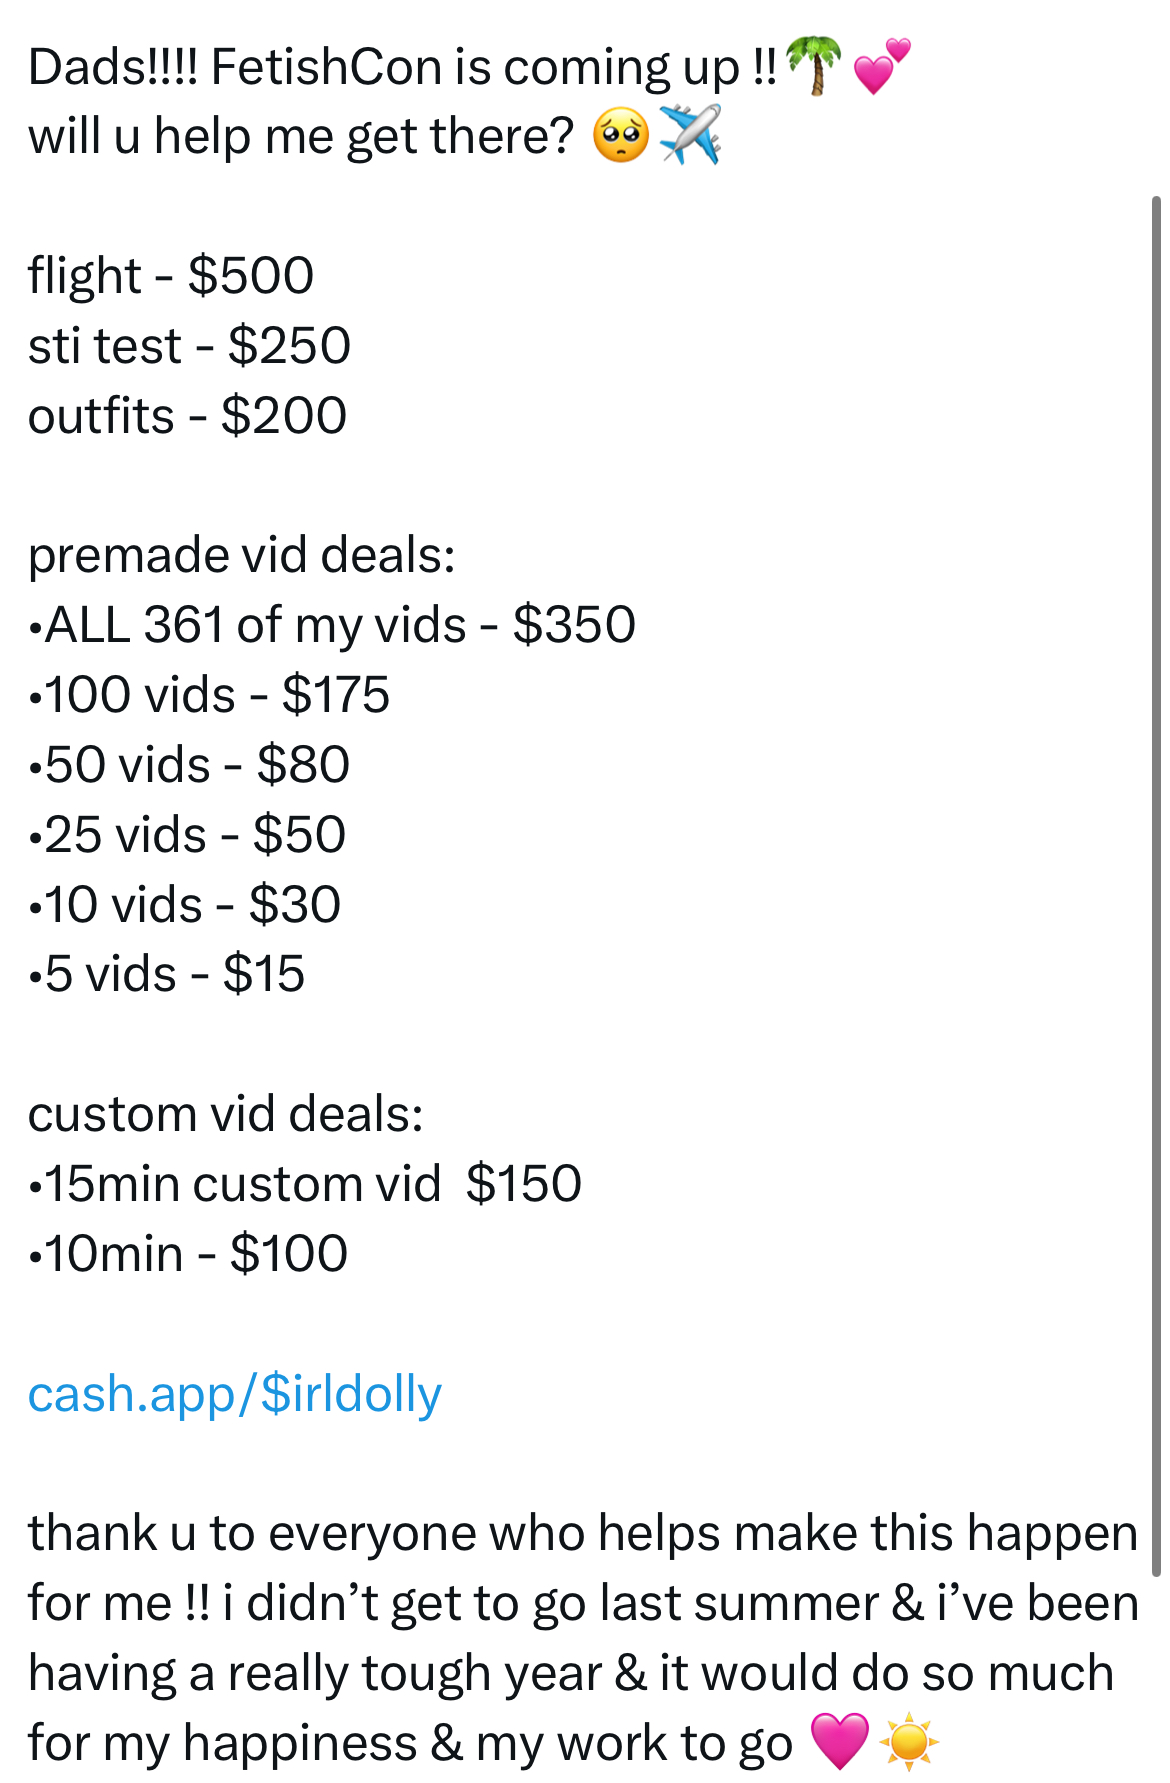The image size is (1170, 1783).
Task: Click the '10 vids - $30' line
Action: coord(185,905)
